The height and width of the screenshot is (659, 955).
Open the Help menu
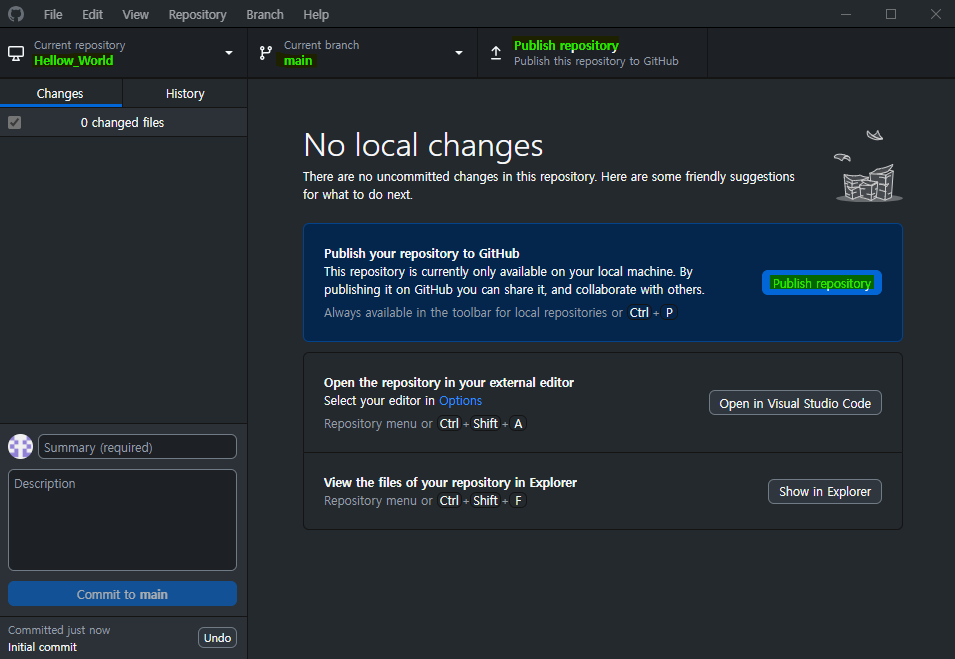316,14
